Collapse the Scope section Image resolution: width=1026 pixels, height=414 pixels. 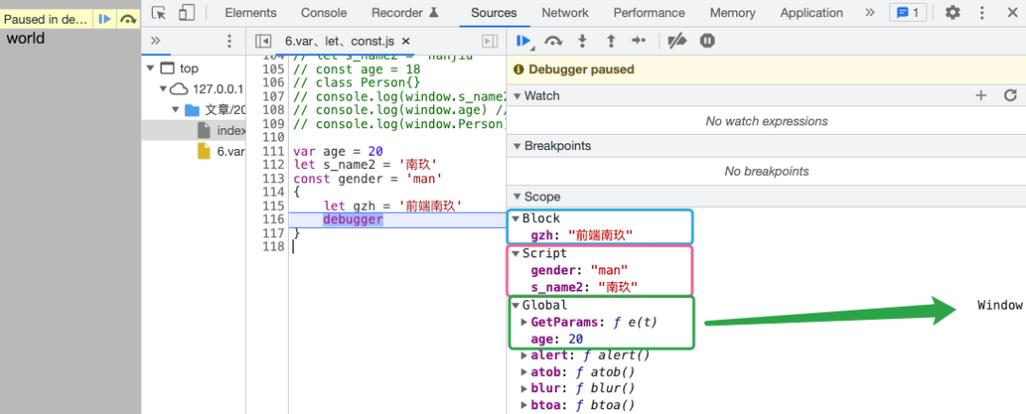(517, 197)
